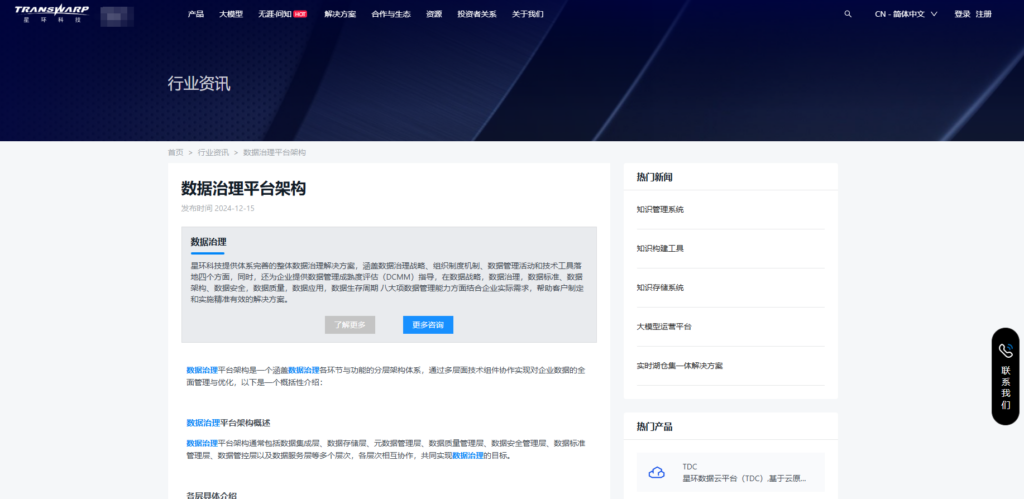1024x499 pixels.
Task: Click the phone icon on contact widget
Action: (1006, 350)
